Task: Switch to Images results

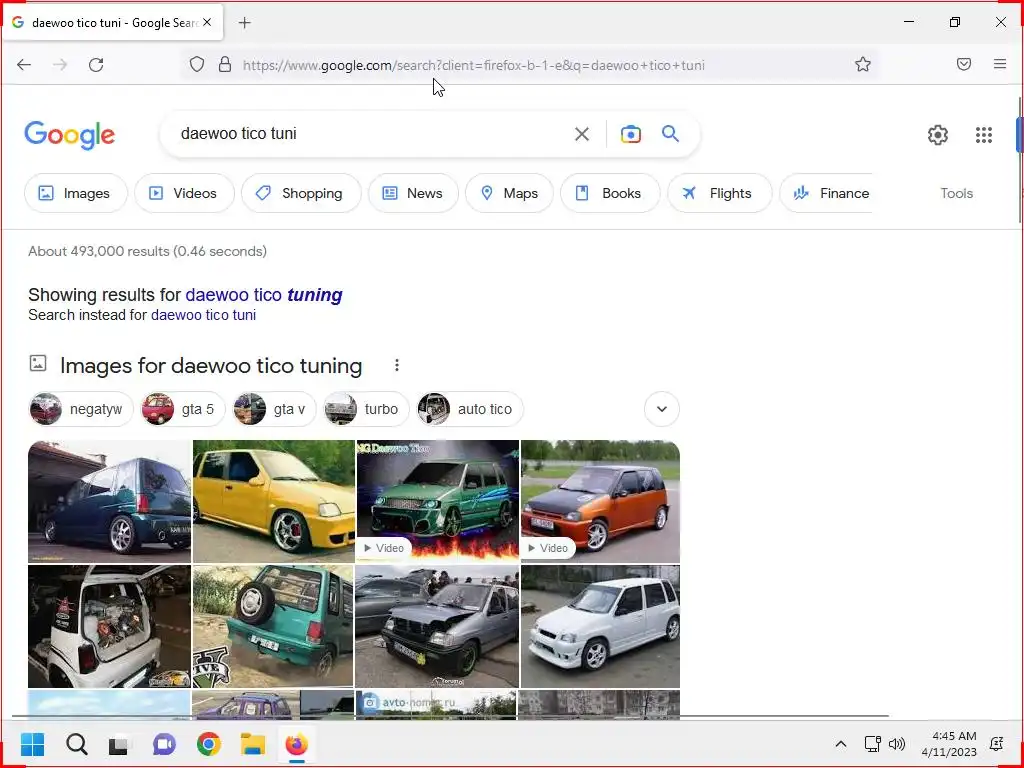Action: (76, 193)
